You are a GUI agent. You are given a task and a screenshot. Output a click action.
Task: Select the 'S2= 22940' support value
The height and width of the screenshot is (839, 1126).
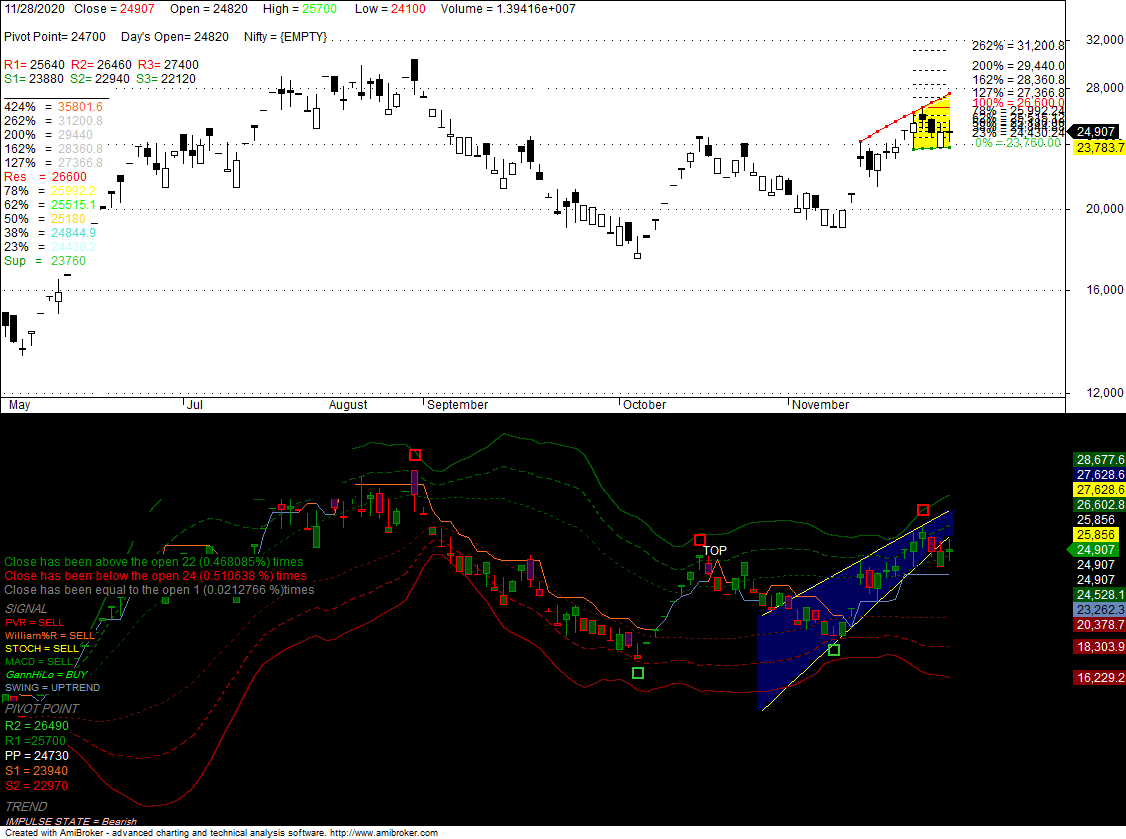tap(100, 79)
